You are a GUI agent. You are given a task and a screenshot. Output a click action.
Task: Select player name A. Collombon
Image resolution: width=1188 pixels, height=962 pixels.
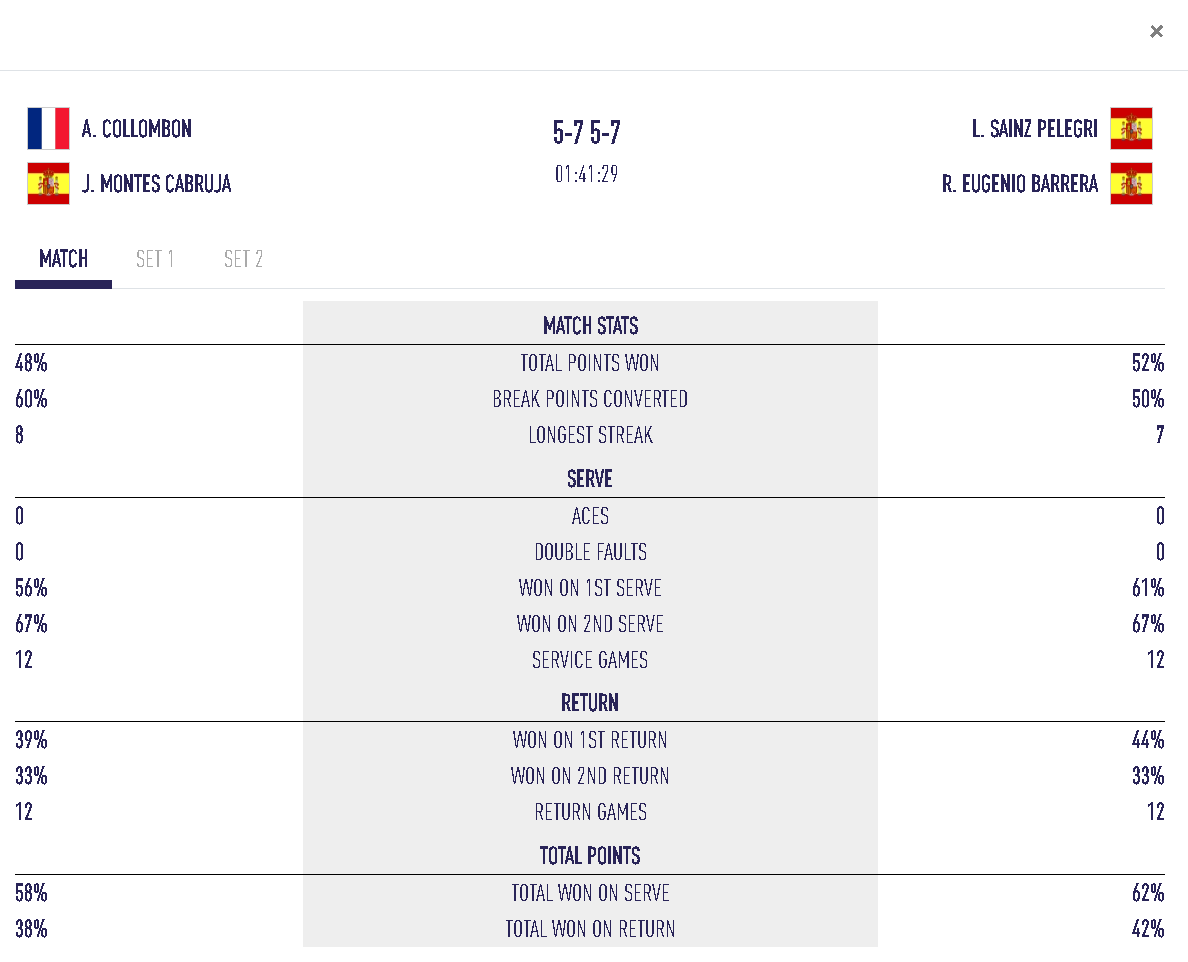click(x=137, y=129)
